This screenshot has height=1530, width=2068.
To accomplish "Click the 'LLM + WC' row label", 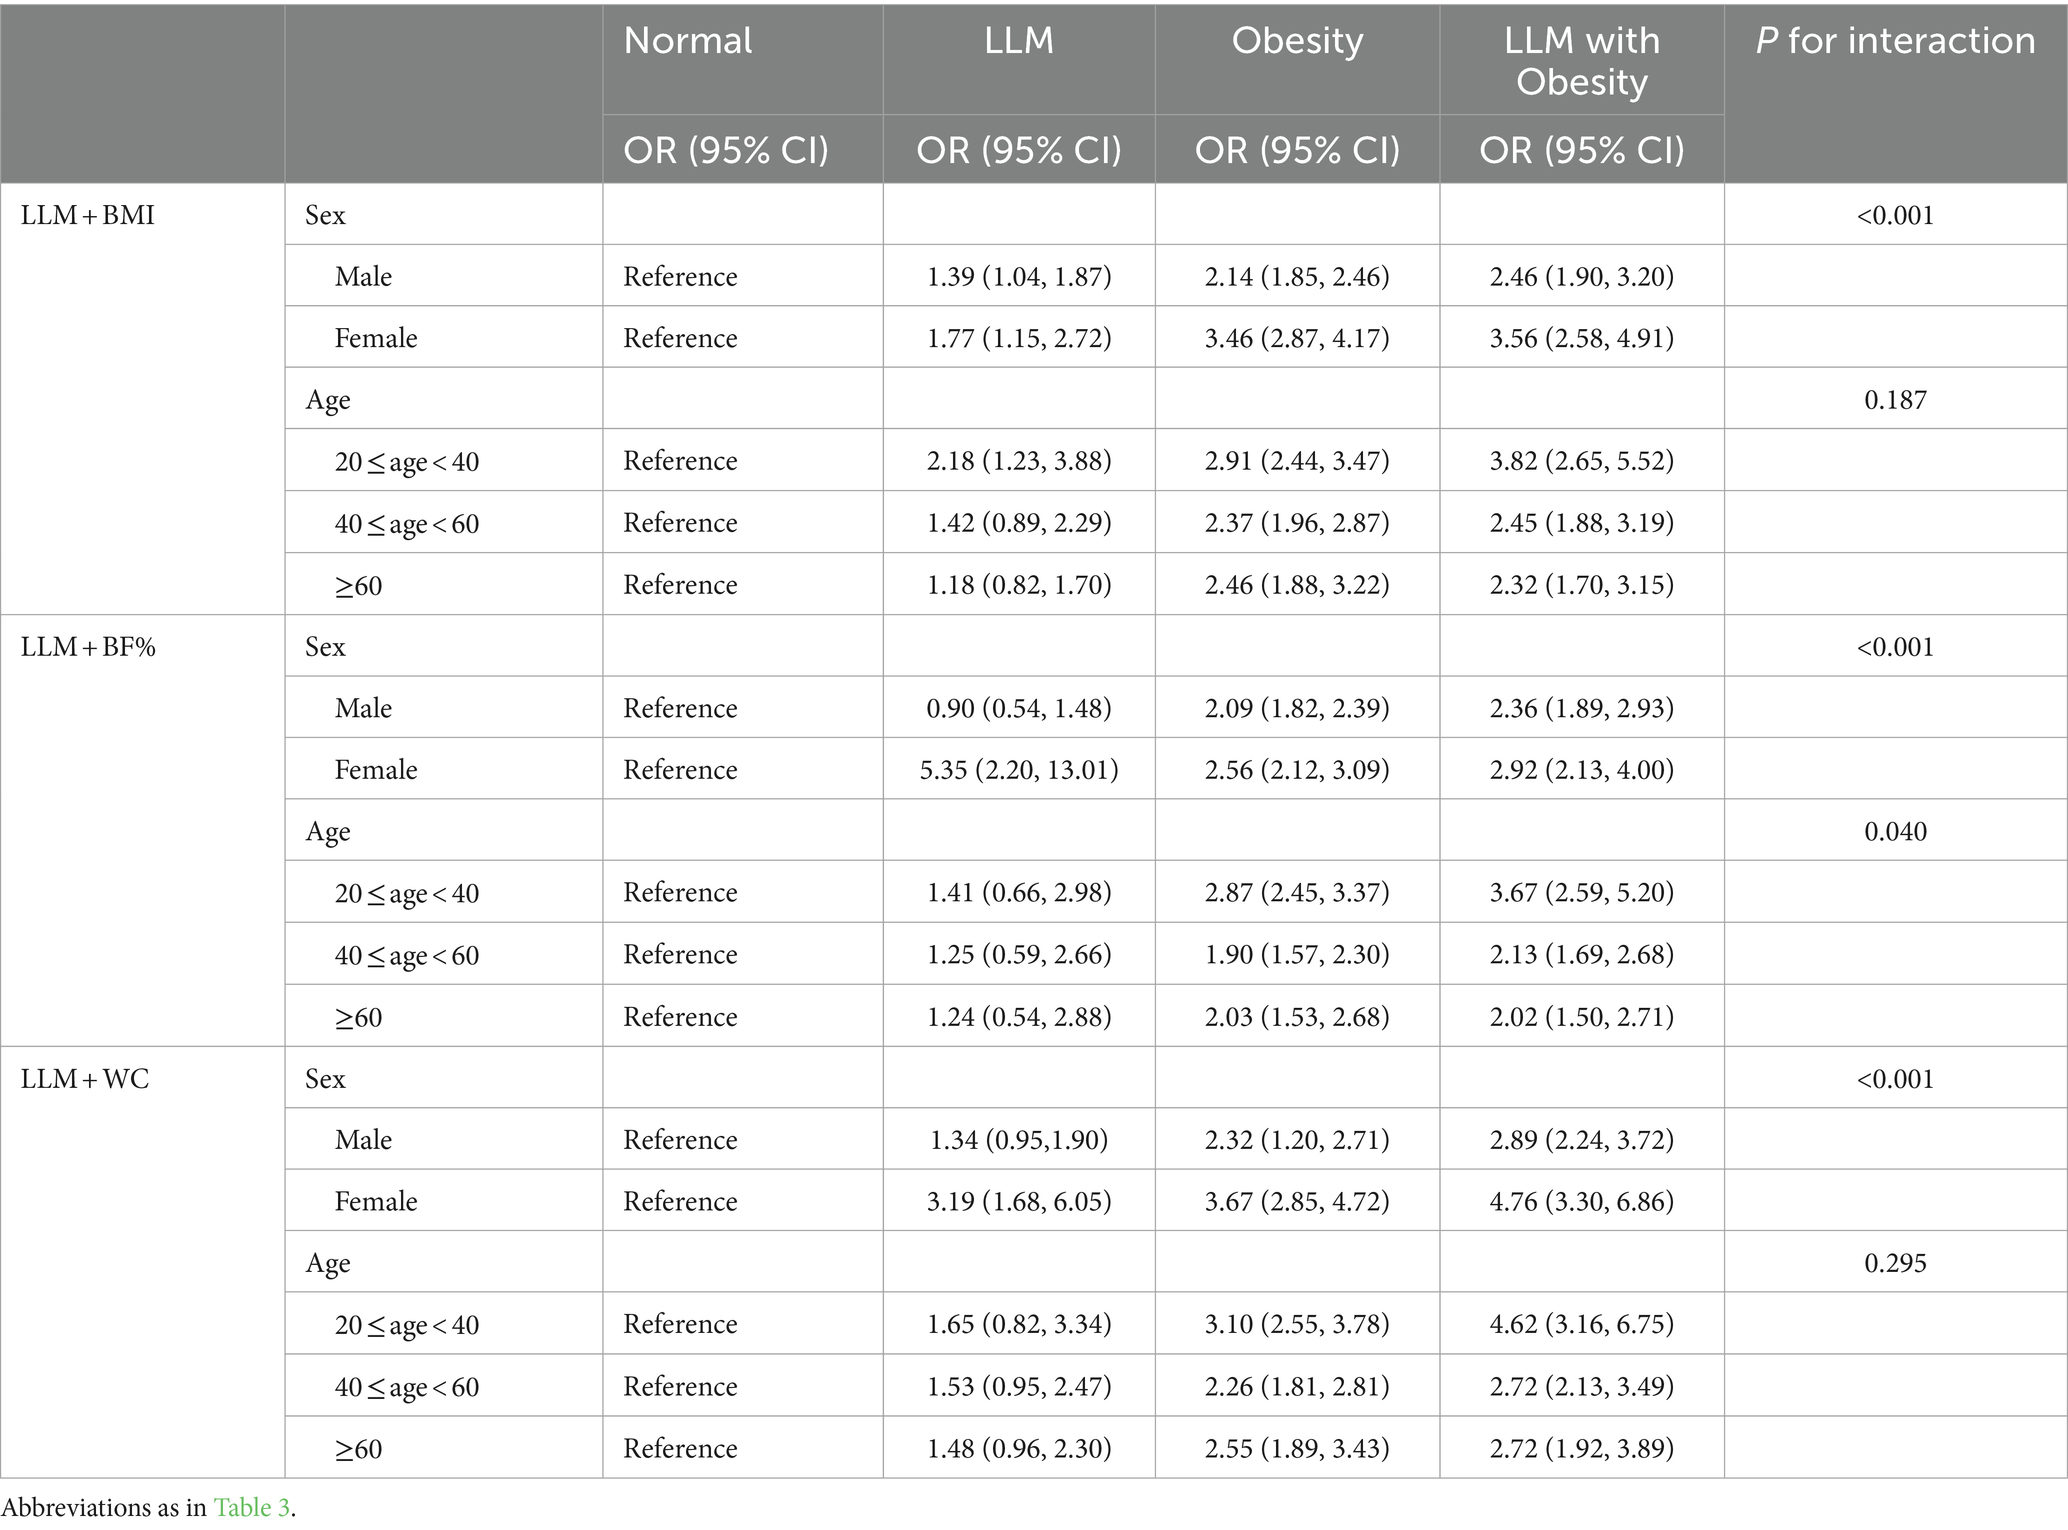I will point(85,1079).
